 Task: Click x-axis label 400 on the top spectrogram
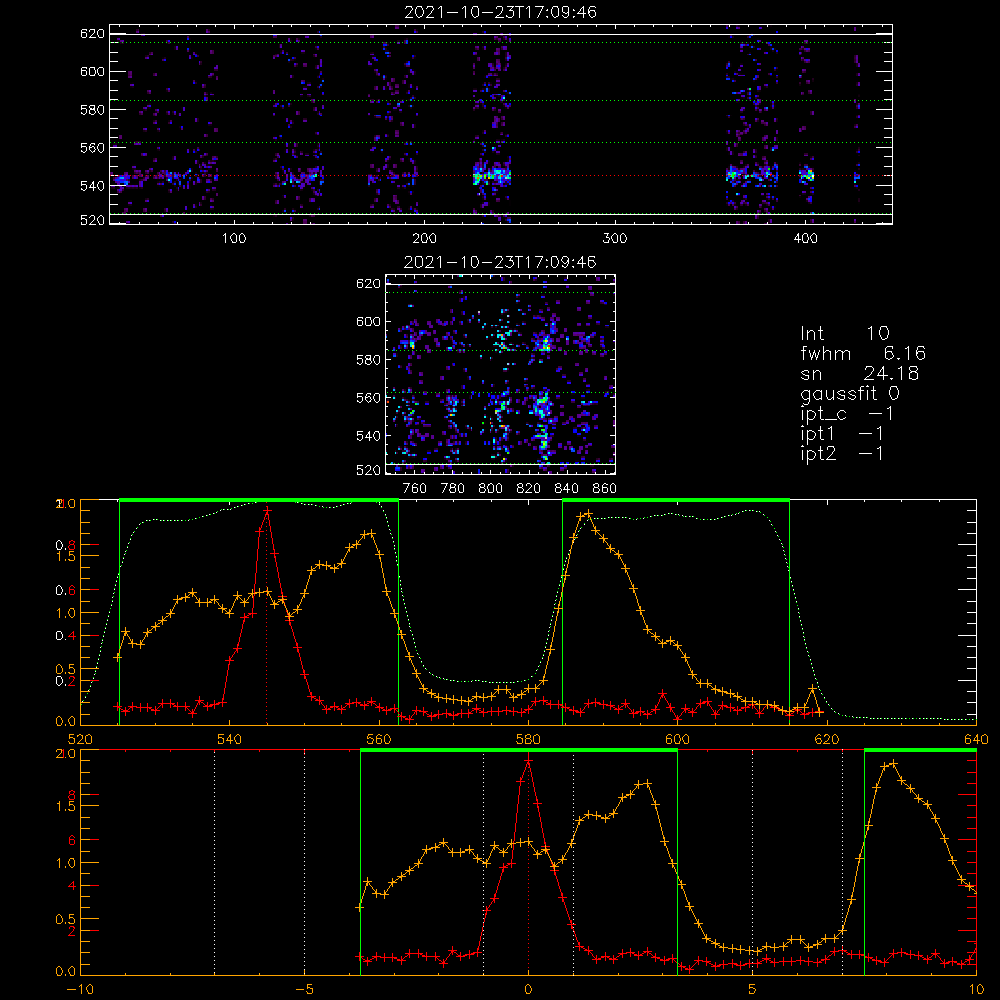point(805,239)
